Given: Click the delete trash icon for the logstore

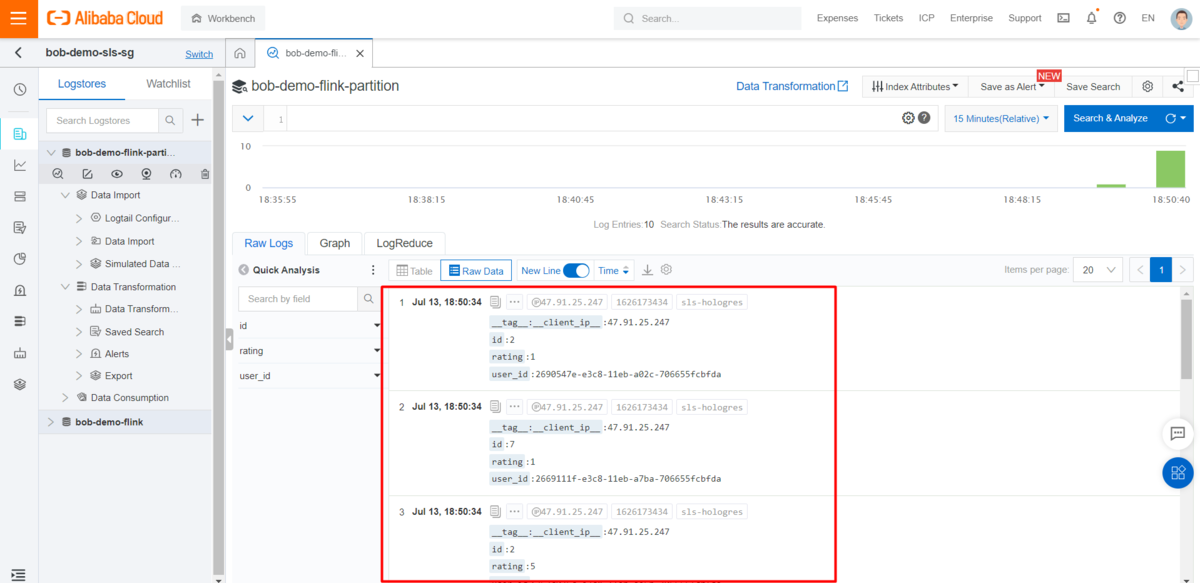Looking at the screenshot, I should 205,174.
